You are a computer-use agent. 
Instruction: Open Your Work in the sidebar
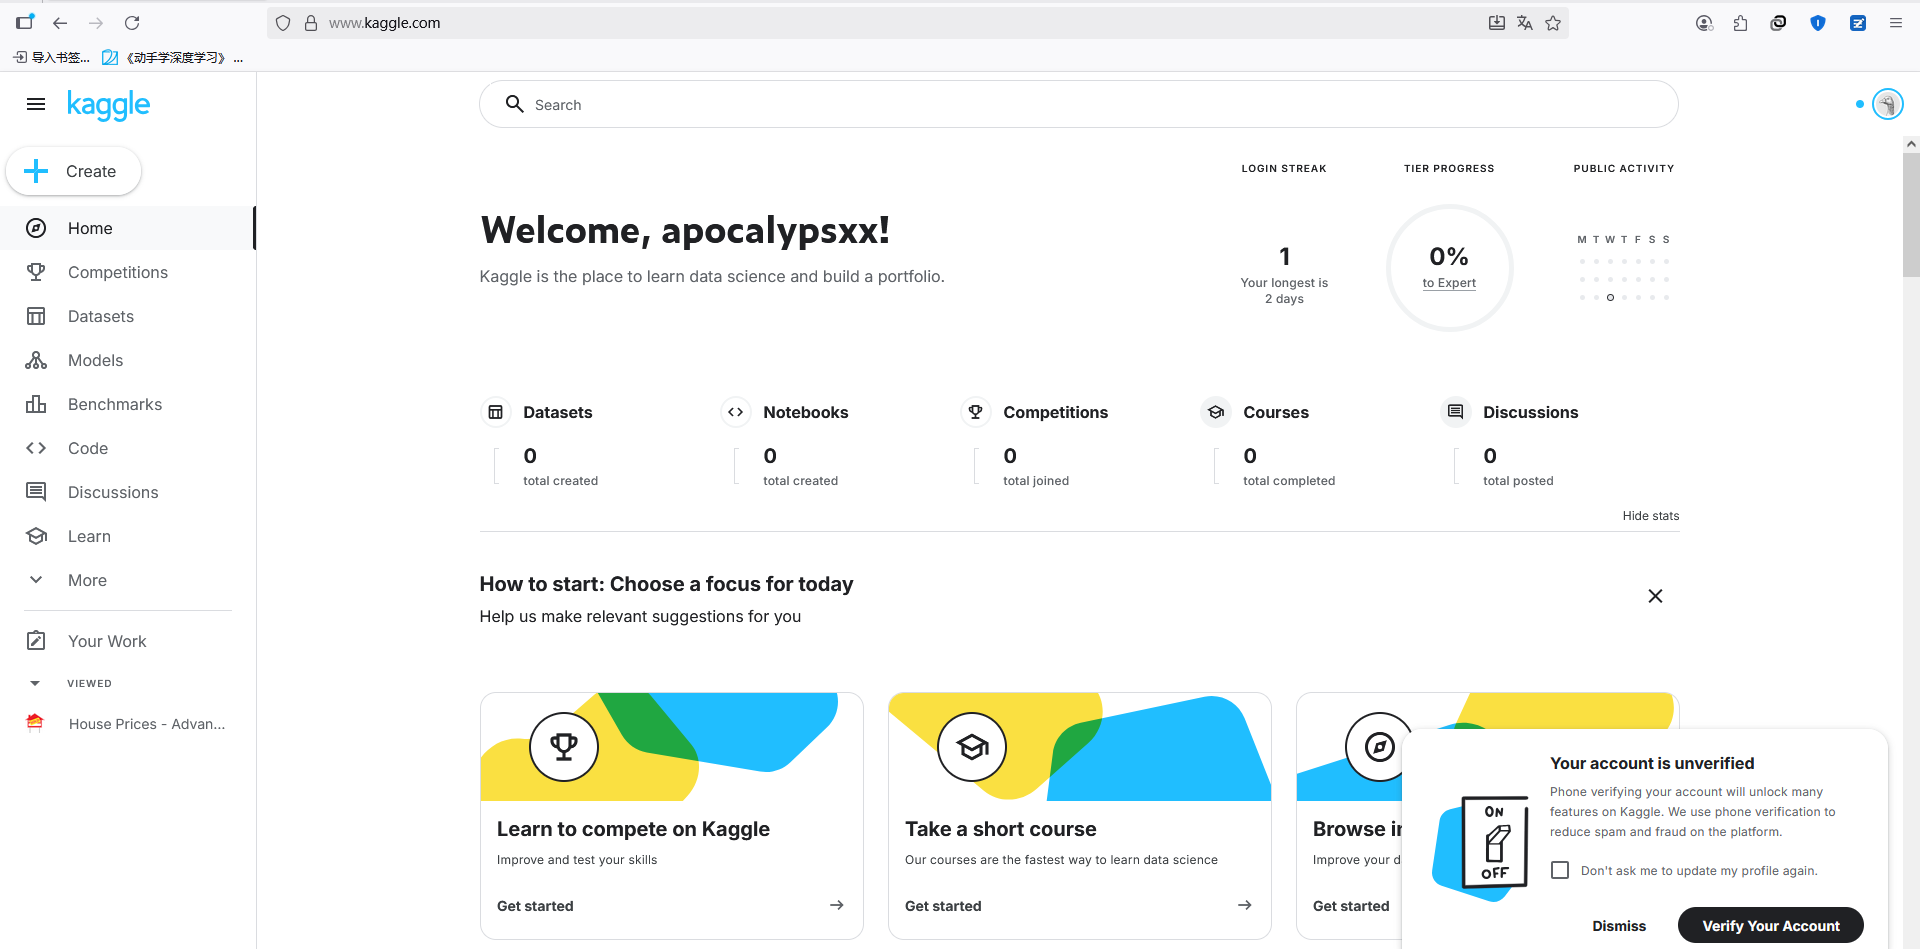[x=128, y=641]
